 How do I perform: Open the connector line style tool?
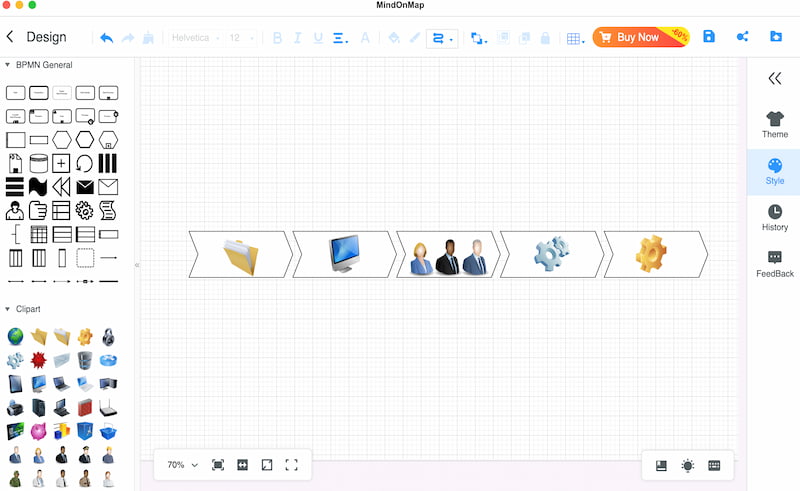[442, 38]
